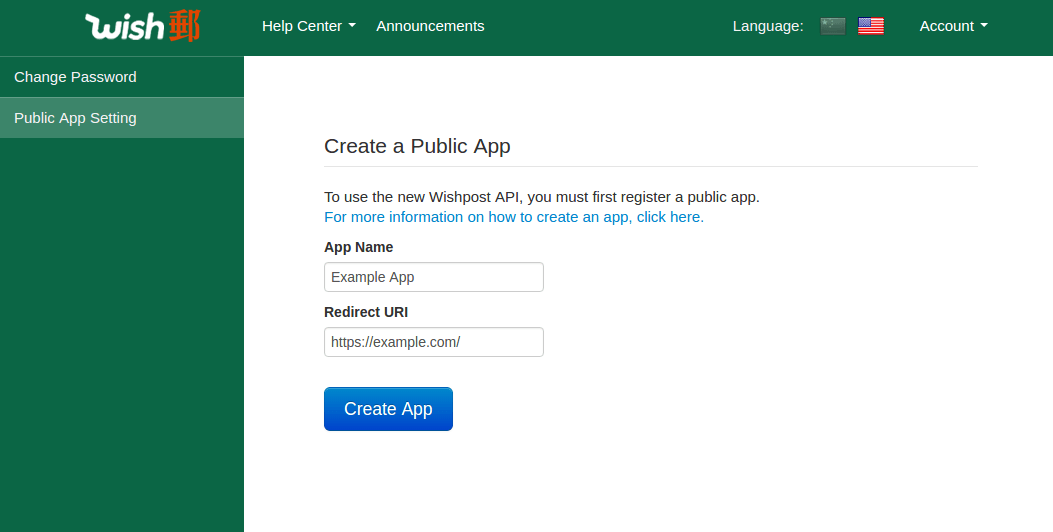Click the Create App button
This screenshot has height=532, width=1053.
[388, 409]
